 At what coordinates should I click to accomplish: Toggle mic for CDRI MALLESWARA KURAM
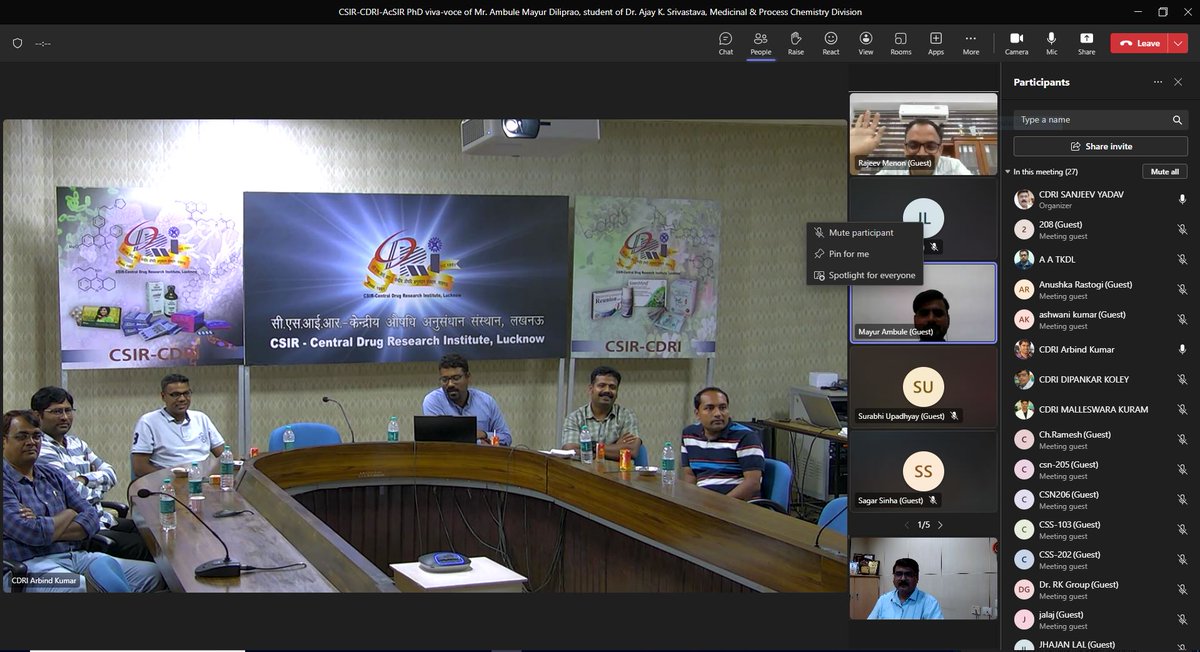(x=1182, y=410)
